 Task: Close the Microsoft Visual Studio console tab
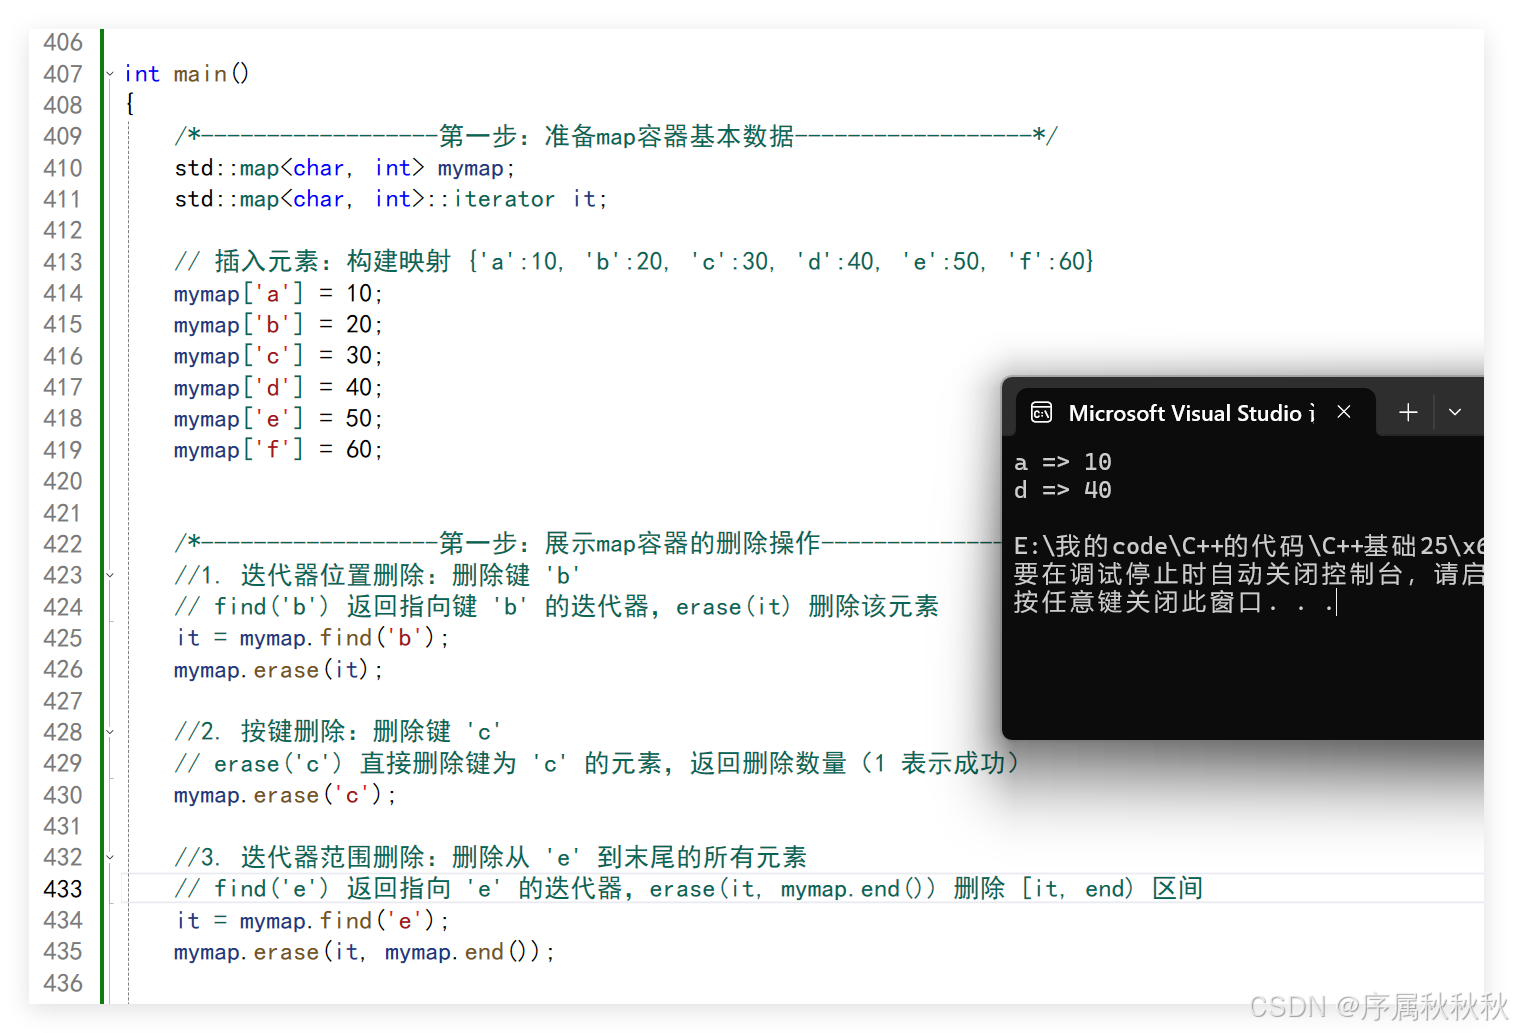1344,412
